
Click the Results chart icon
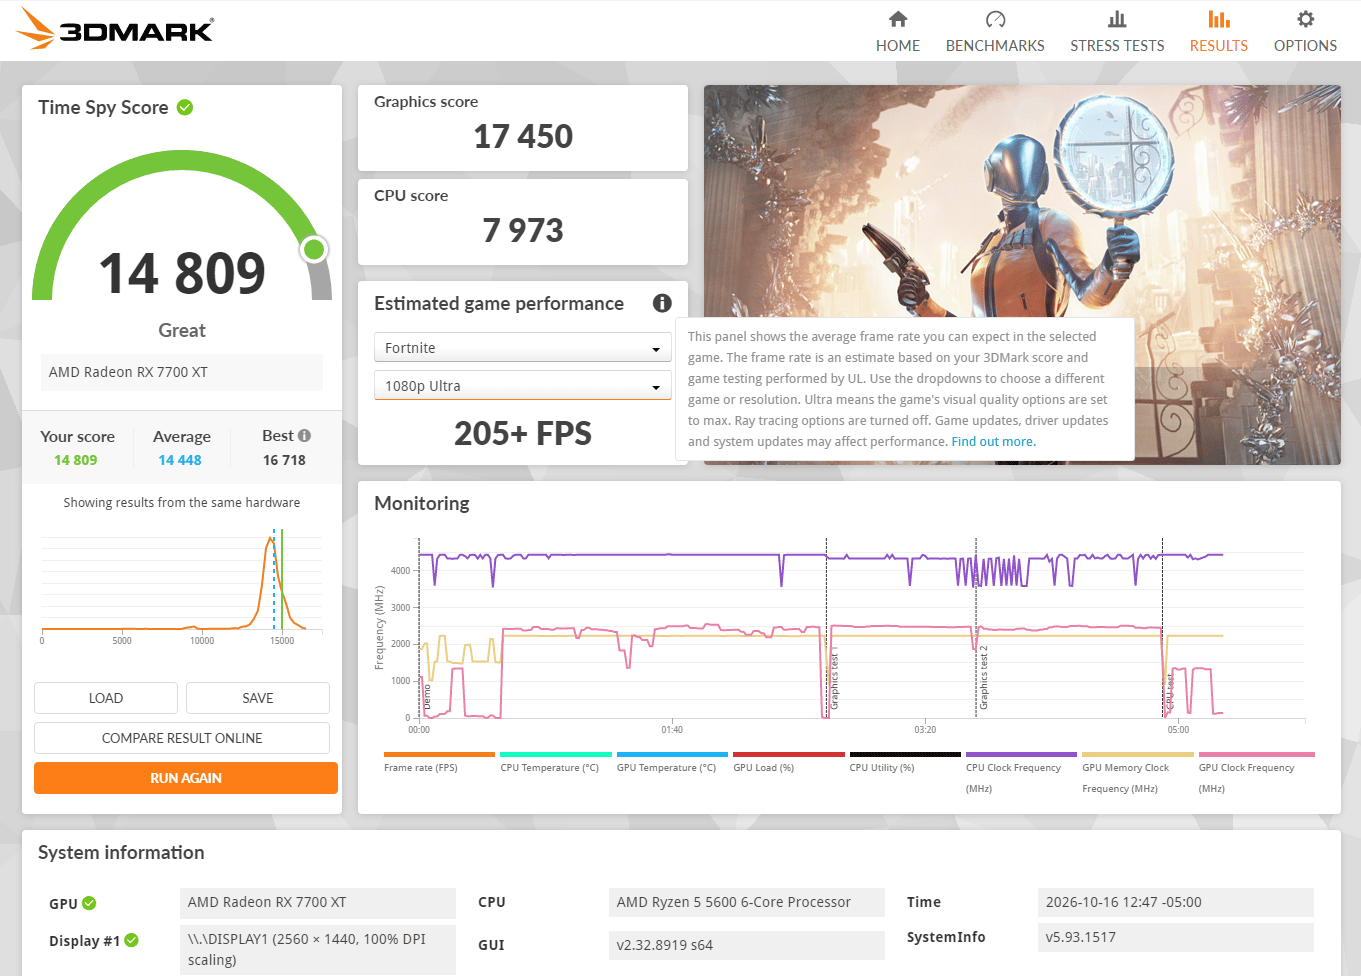pos(1219,19)
